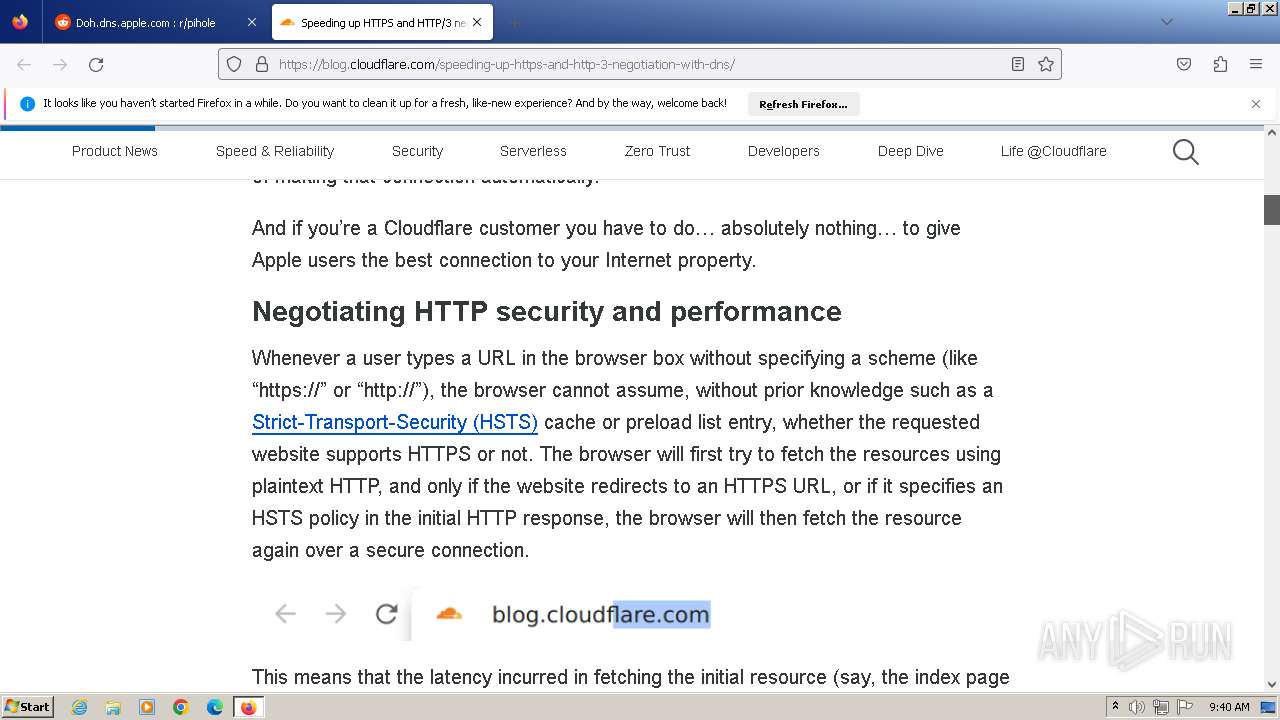Launch Internet Explorer from taskbar
Screen dimensions: 1280x720
pos(80,707)
